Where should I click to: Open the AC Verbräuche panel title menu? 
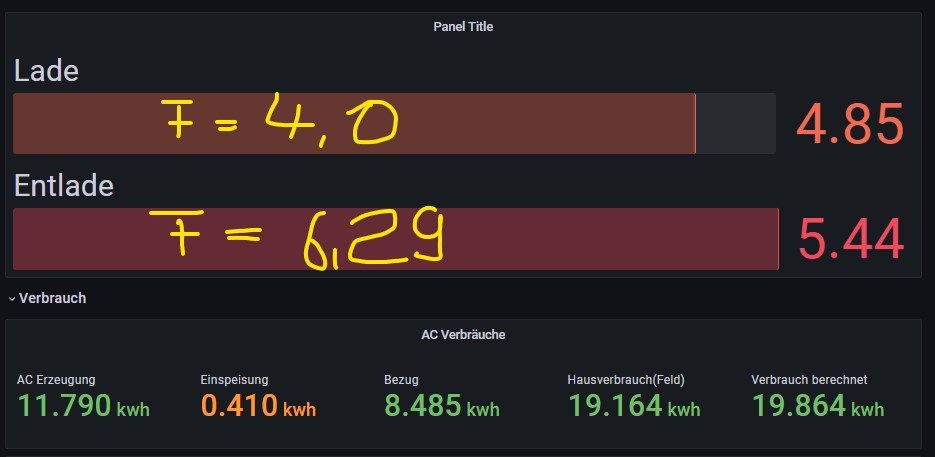click(462, 335)
